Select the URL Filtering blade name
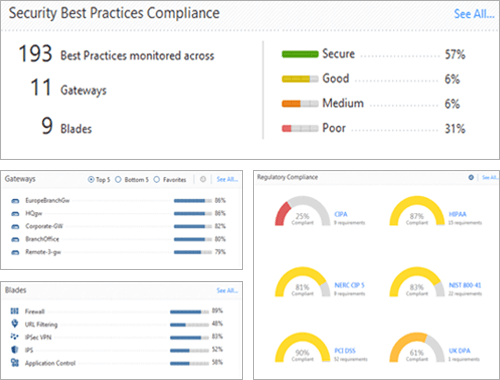The image size is (500, 380). click(x=41, y=324)
